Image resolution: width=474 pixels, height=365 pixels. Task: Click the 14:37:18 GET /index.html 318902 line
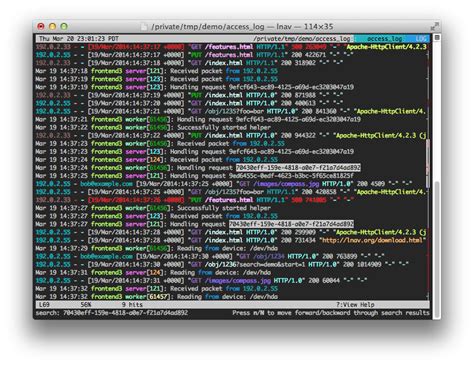tap(189, 63)
